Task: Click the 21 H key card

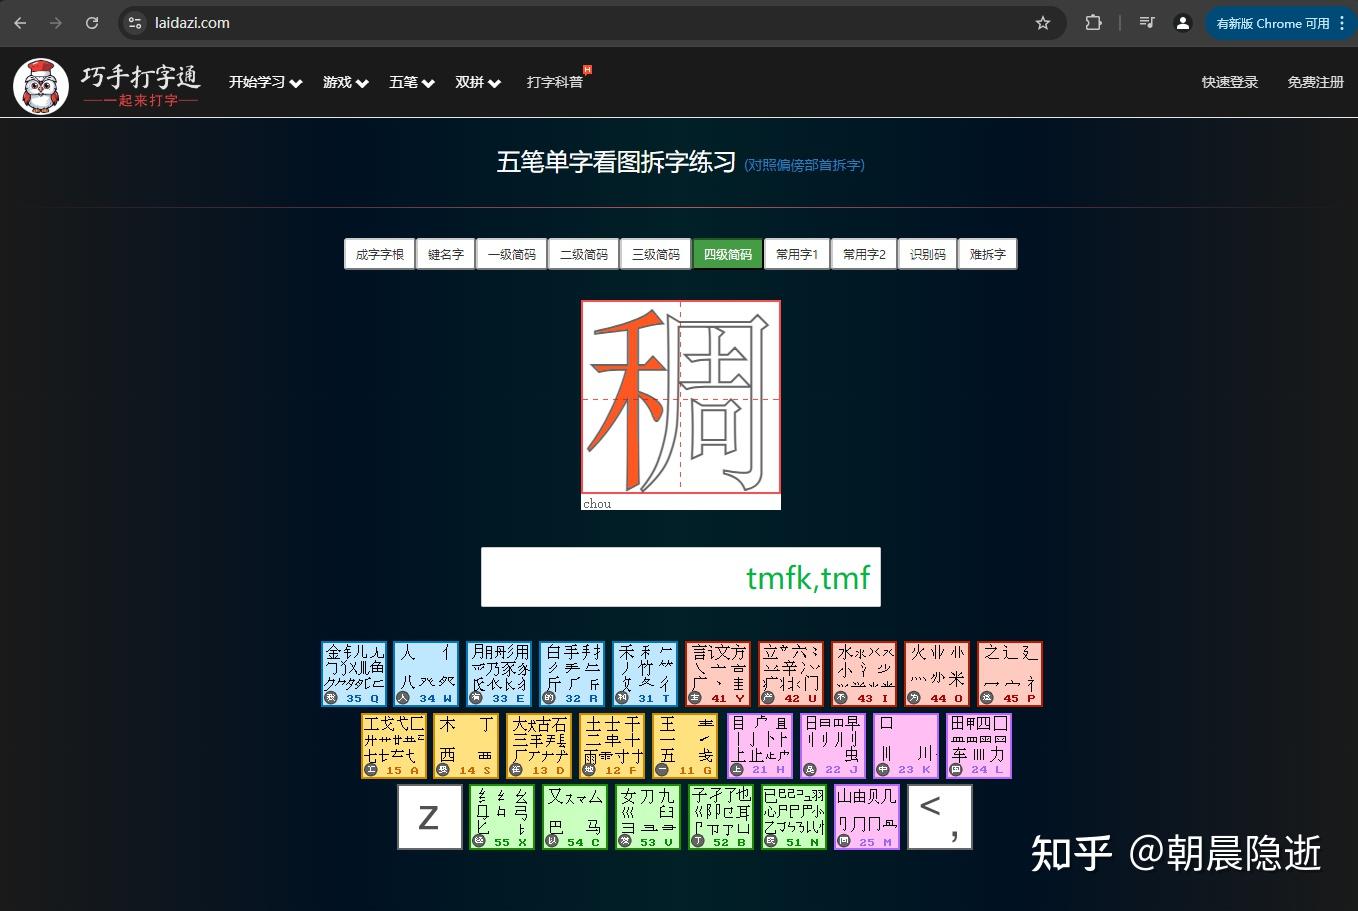Action: tap(760, 745)
